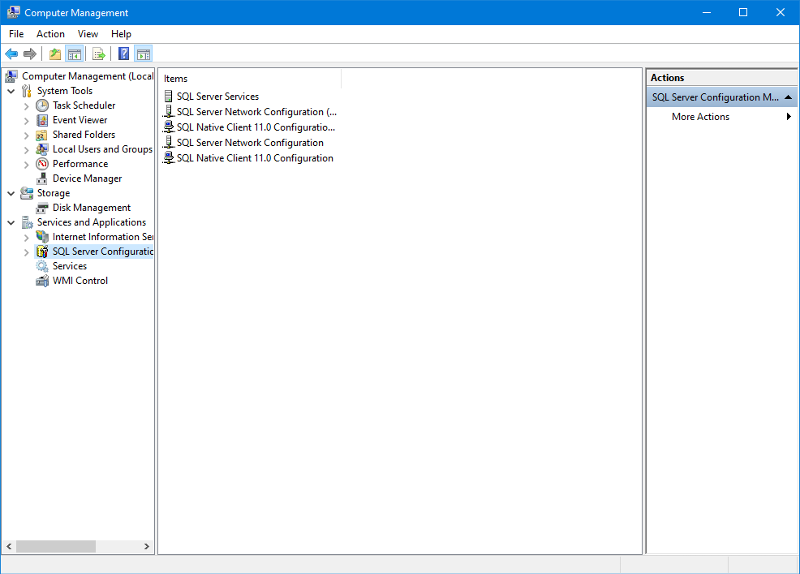Image resolution: width=800 pixels, height=574 pixels.
Task: Click the Event Viewer icon in tree
Action: coord(42,120)
